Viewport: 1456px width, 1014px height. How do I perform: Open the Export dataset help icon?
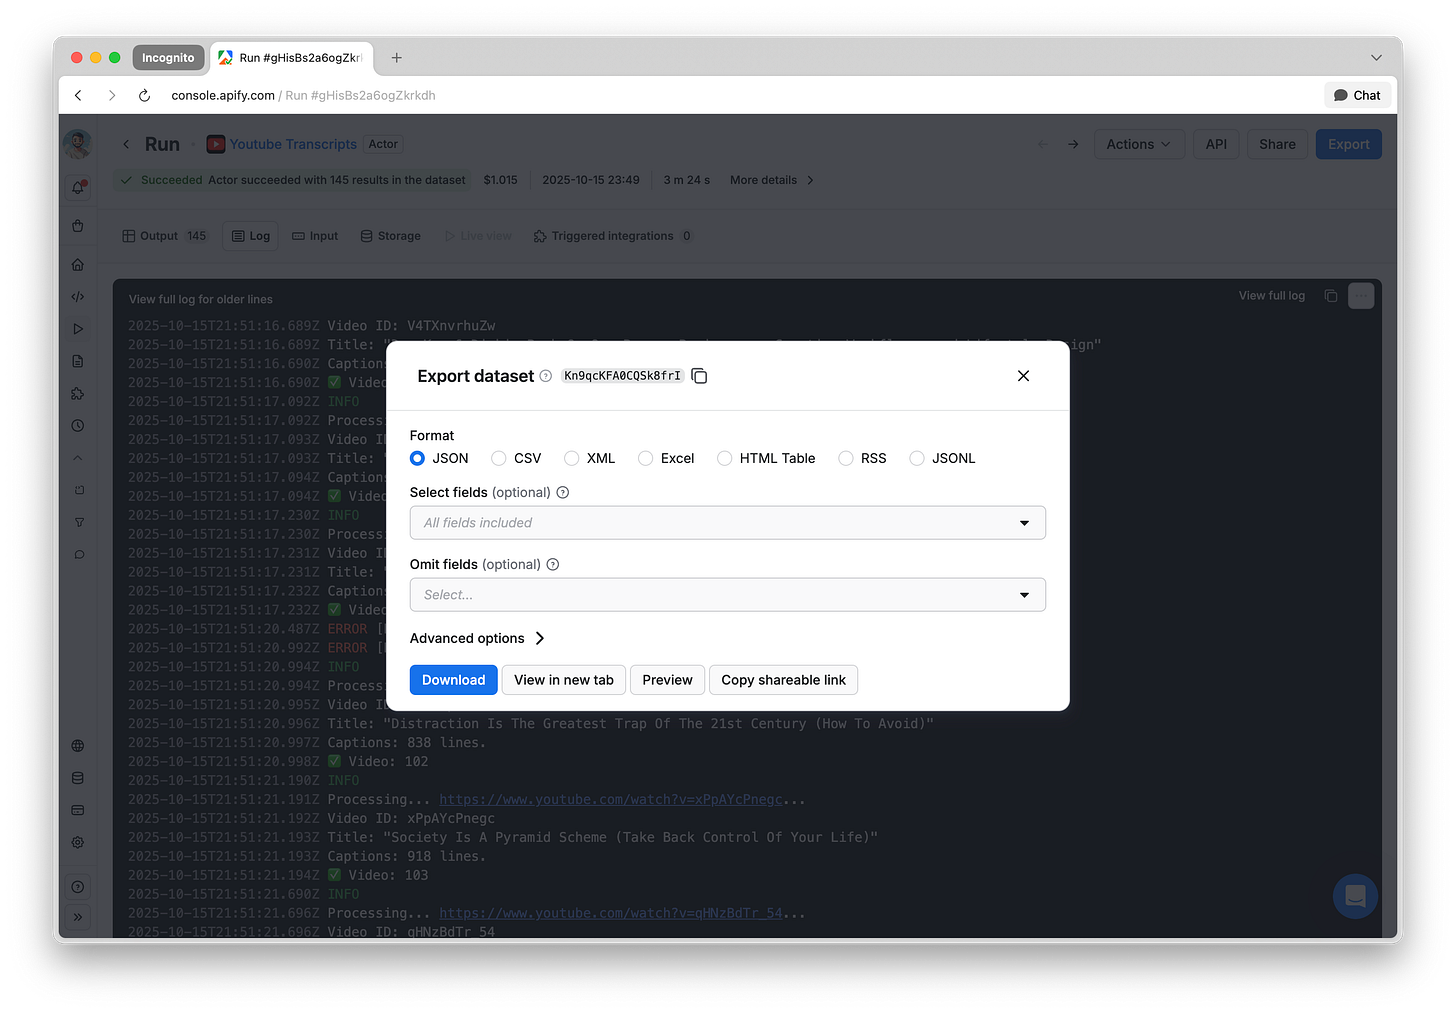pyautogui.click(x=545, y=376)
